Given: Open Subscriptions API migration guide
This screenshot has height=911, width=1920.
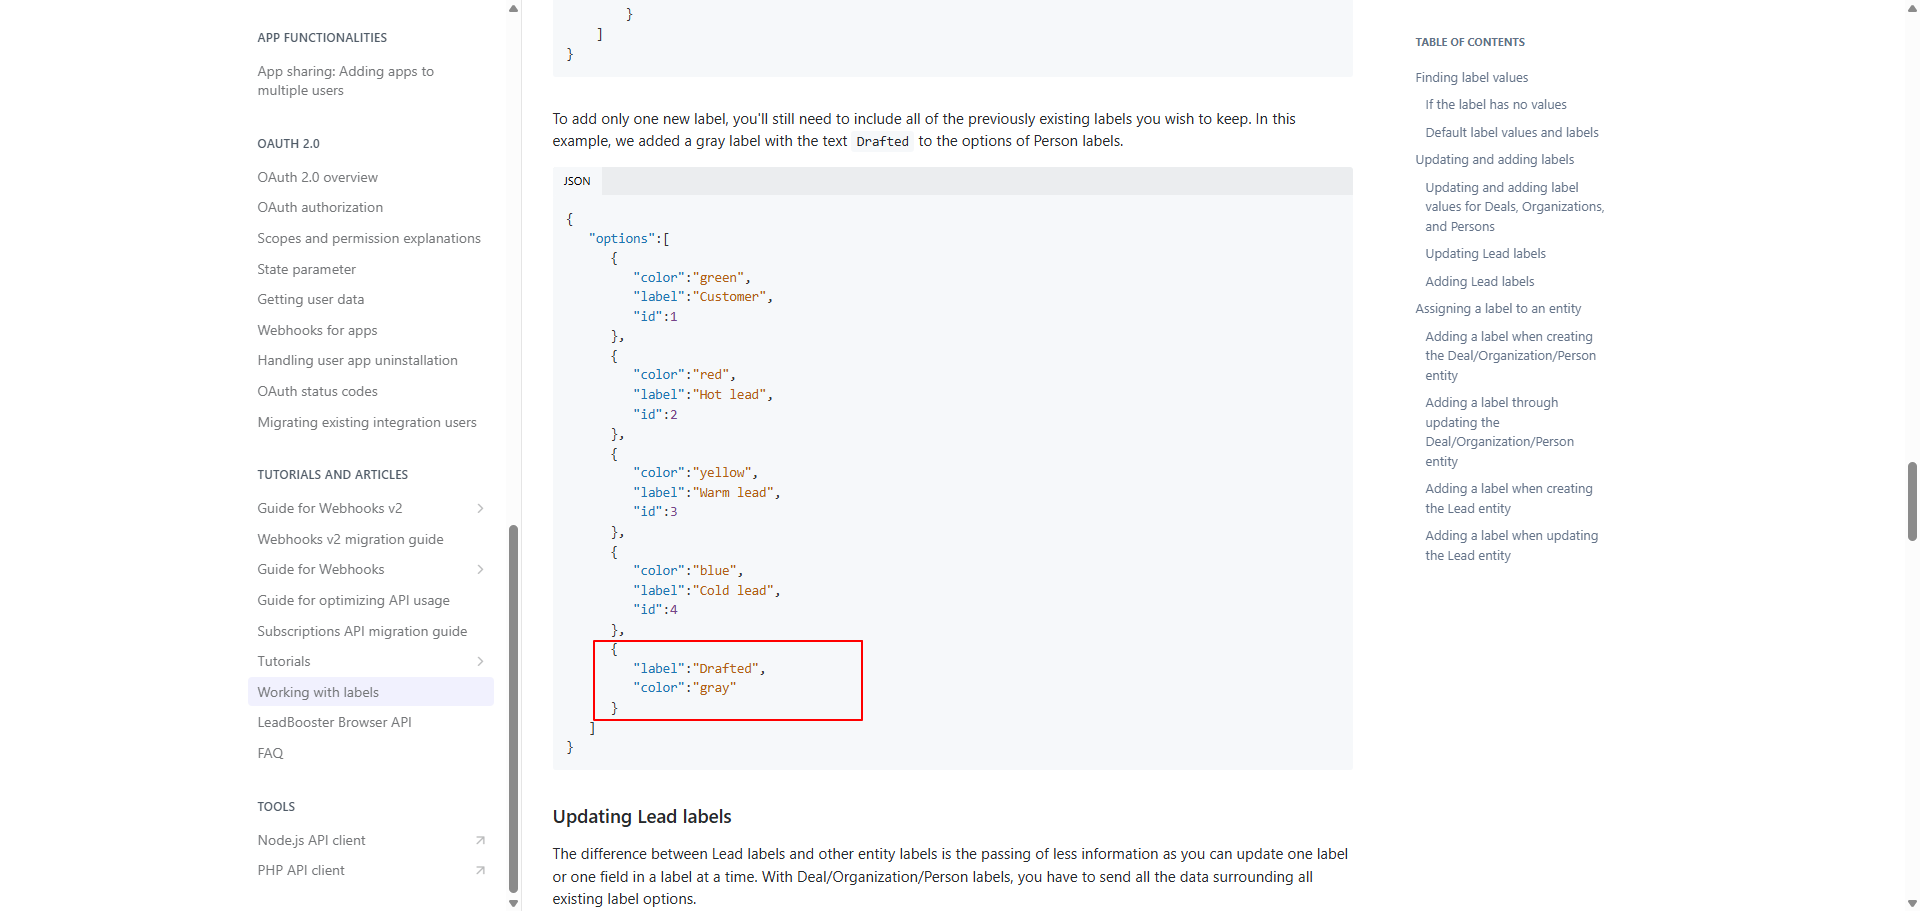Looking at the screenshot, I should click(x=362, y=631).
